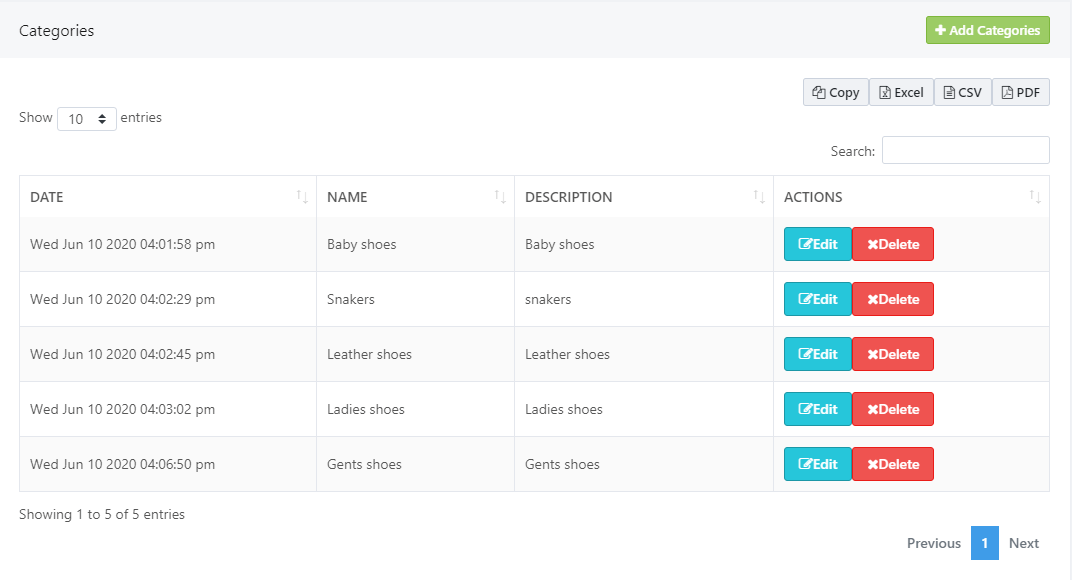1072x580 pixels.
Task: Sort by ACTIONS column header
Action: [x=911, y=197]
